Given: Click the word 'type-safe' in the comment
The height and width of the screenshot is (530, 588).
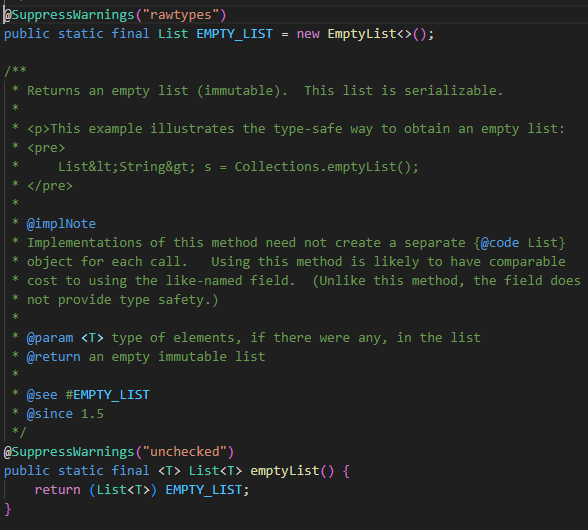Looking at the screenshot, I should point(308,129).
